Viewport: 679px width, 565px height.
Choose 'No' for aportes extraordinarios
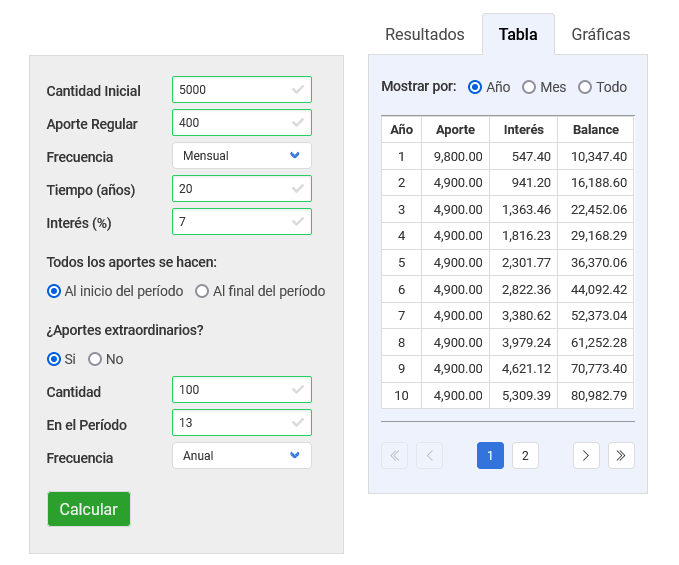pyautogui.click(x=96, y=359)
